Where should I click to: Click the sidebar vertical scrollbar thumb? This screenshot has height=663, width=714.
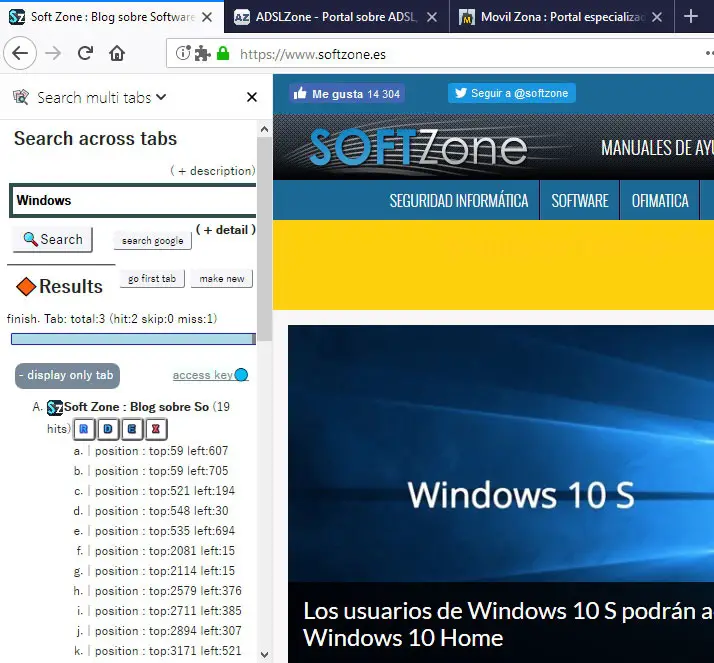265,239
